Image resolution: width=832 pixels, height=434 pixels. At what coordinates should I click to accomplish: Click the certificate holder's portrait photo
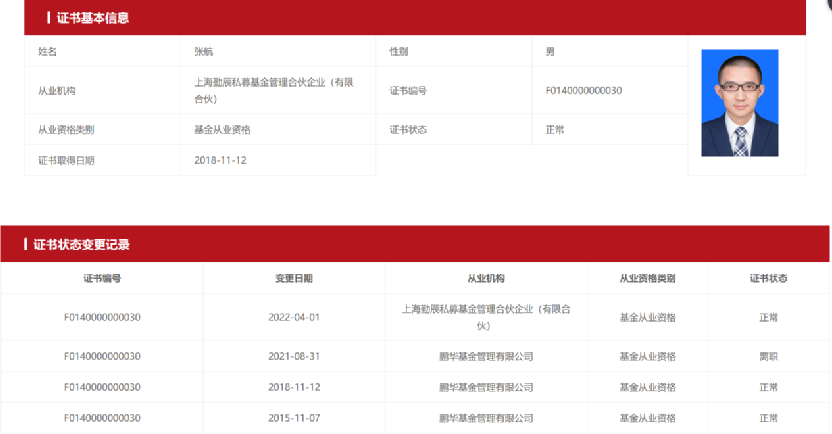(x=739, y=103)
